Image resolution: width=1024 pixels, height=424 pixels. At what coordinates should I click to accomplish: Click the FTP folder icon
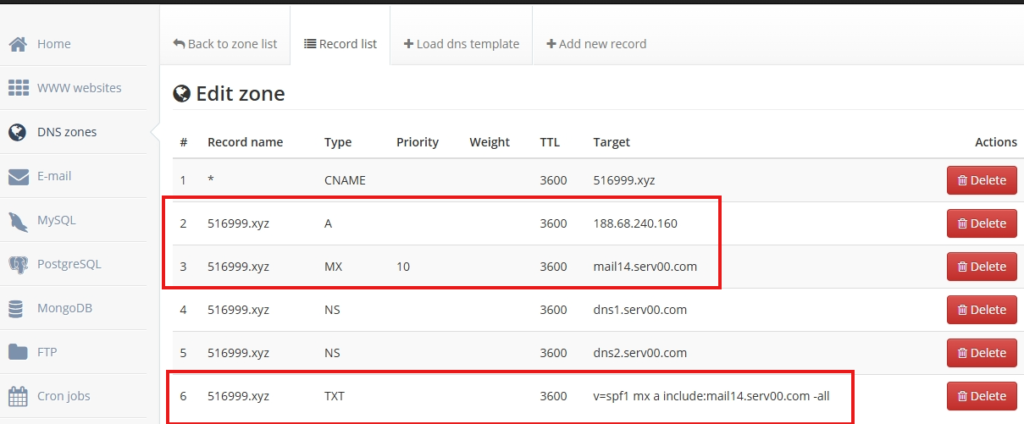(18, 352)
